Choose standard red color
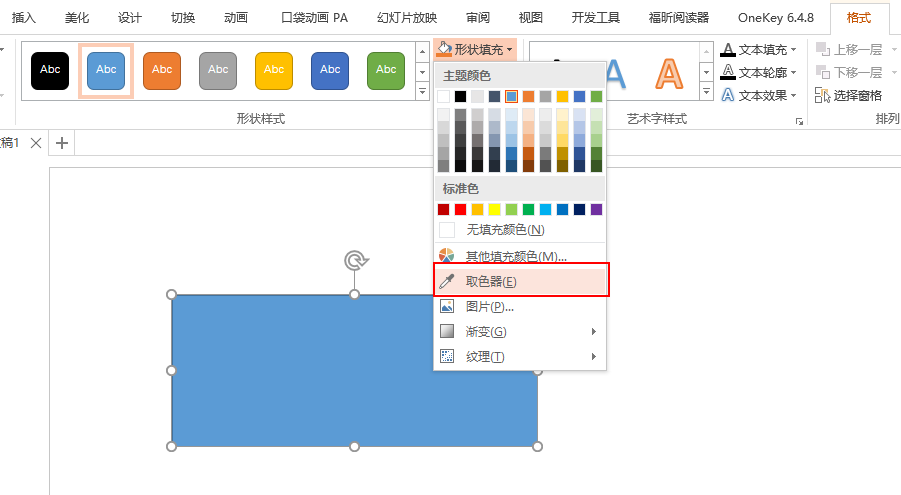Image resolution: width=901 pixels, height=495 pixels. [x=460, y=209]
